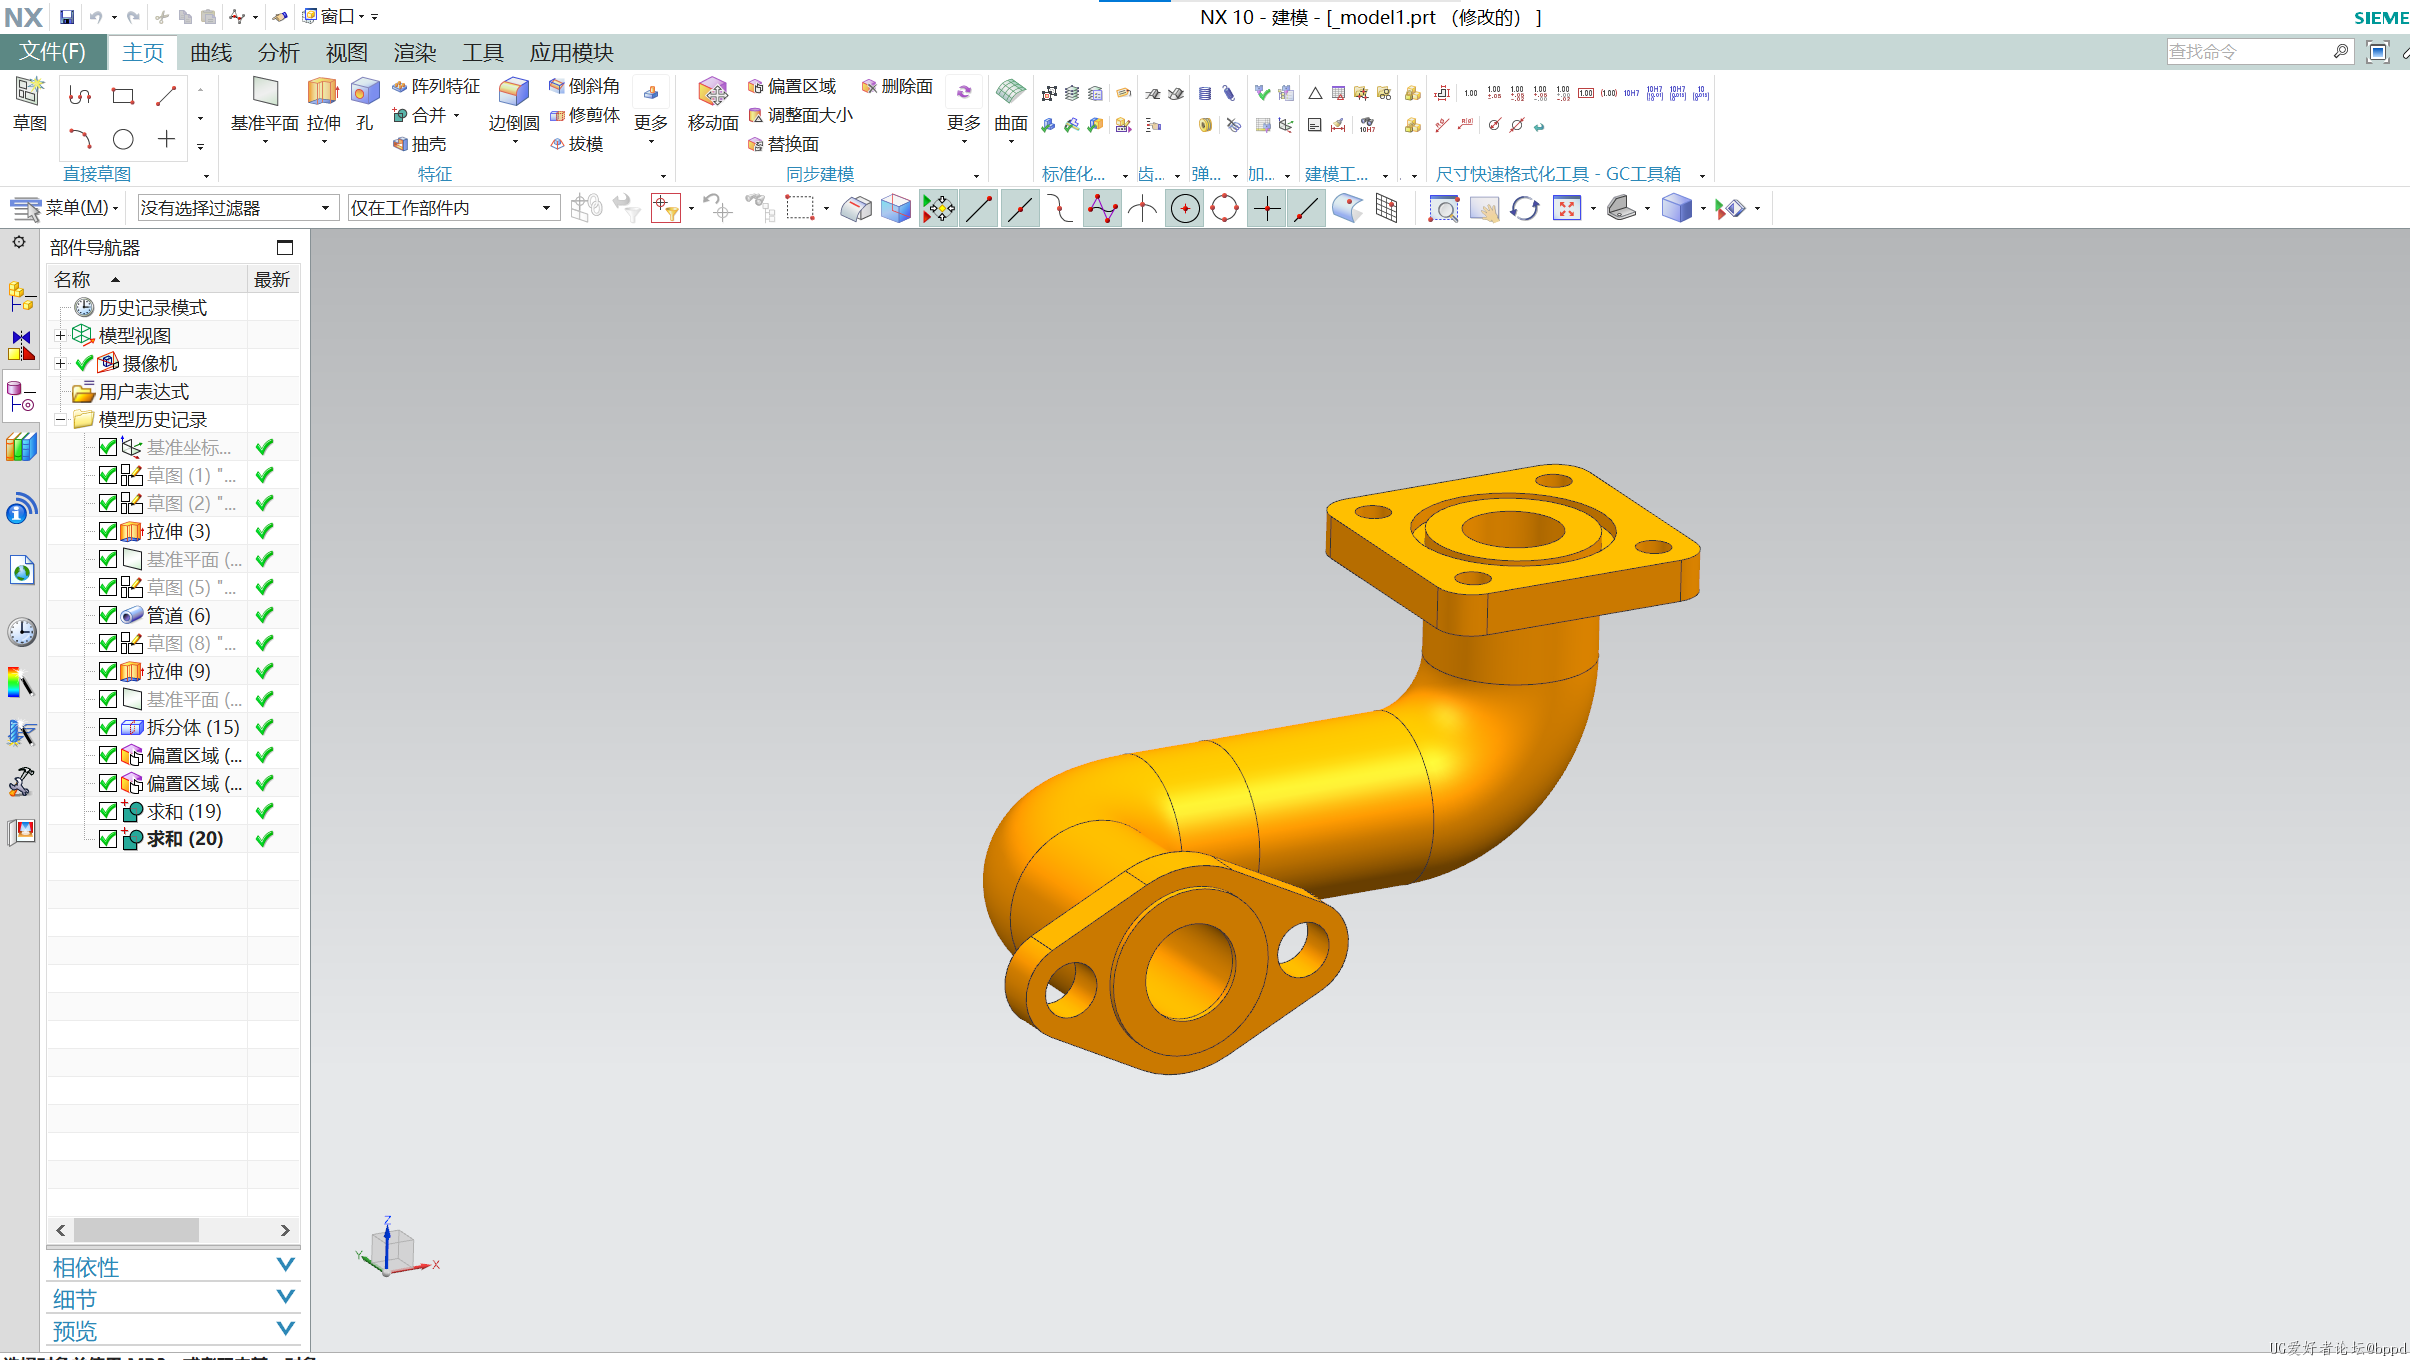Open the 文件(F) menu

(x=53, y=52)
